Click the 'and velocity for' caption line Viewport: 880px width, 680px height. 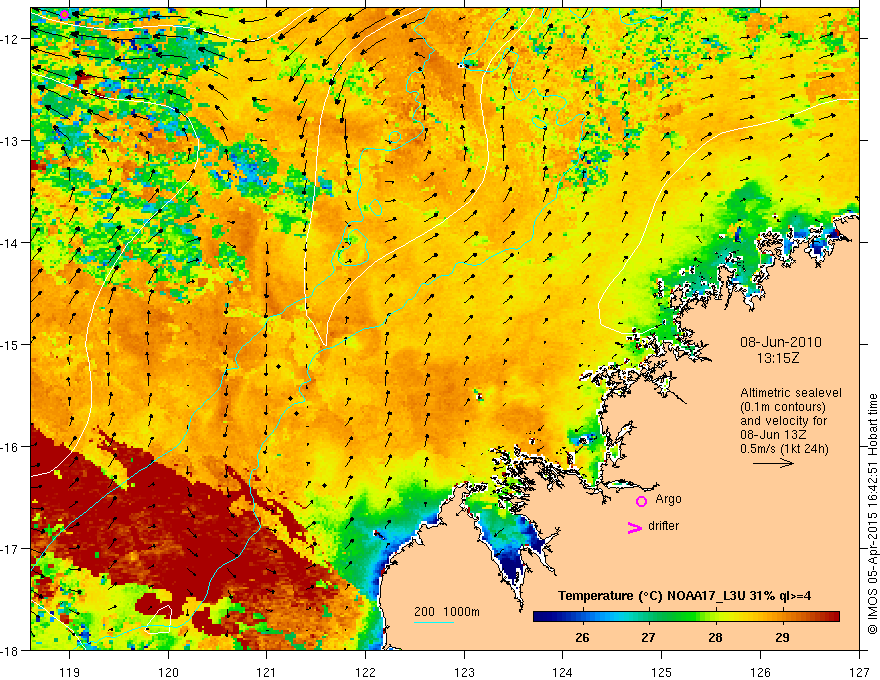pos(783,421)
